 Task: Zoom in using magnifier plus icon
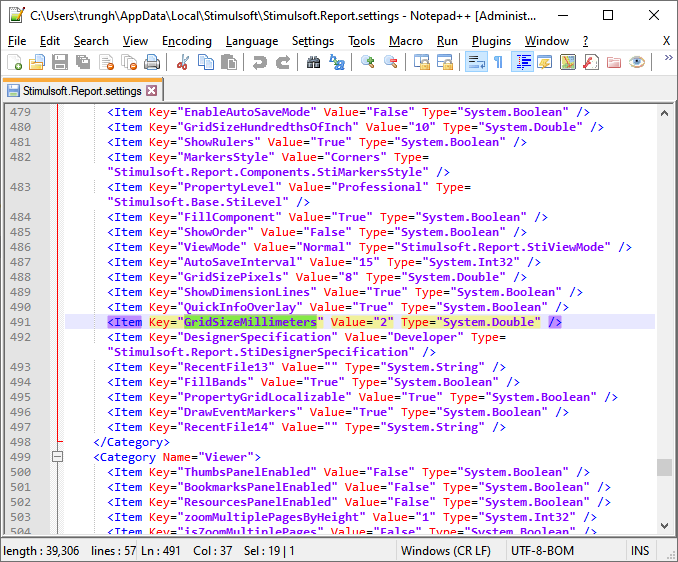tap(368, 62)
